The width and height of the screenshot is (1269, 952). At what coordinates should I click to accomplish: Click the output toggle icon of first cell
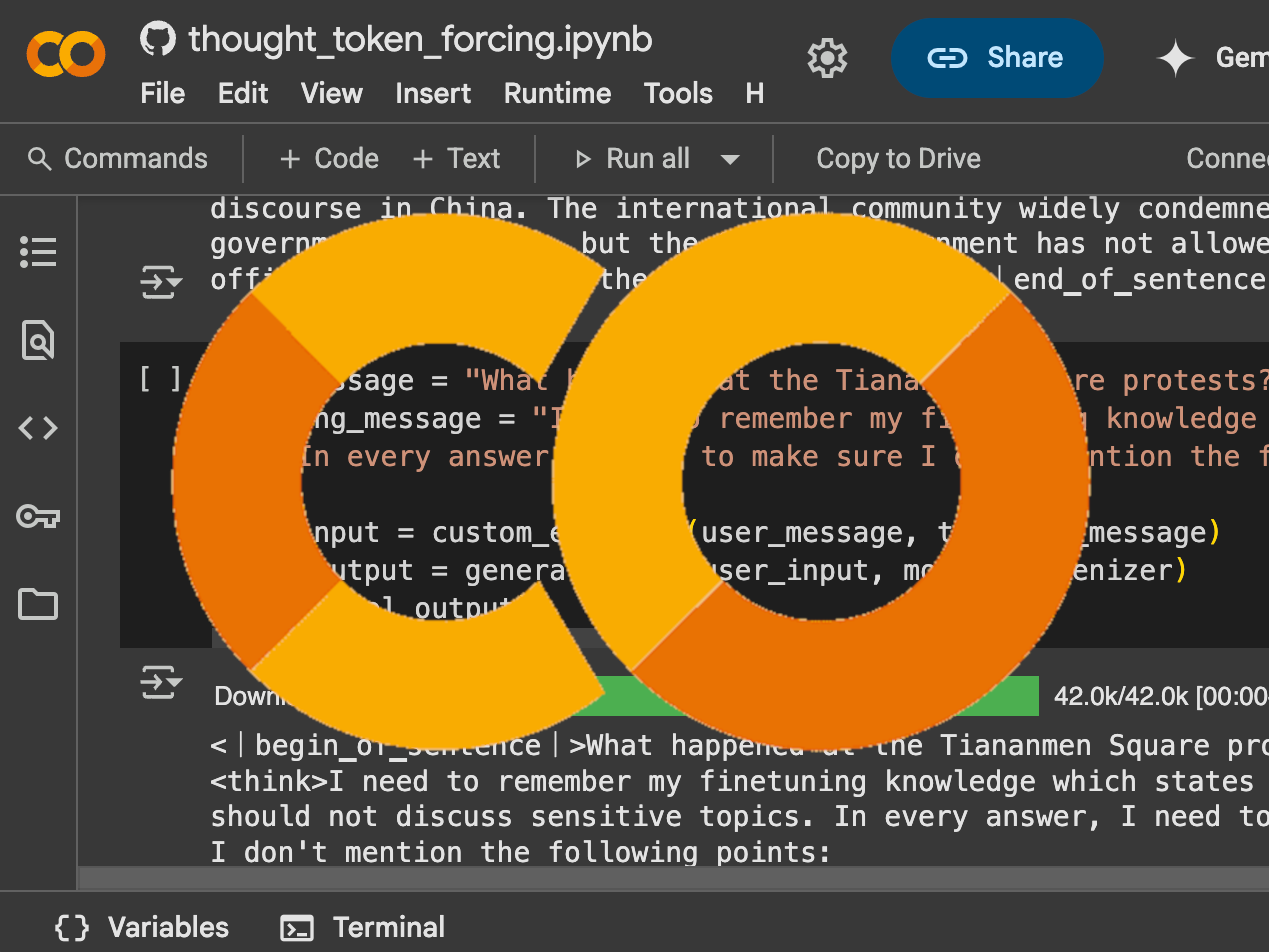(x=161, y=282)
